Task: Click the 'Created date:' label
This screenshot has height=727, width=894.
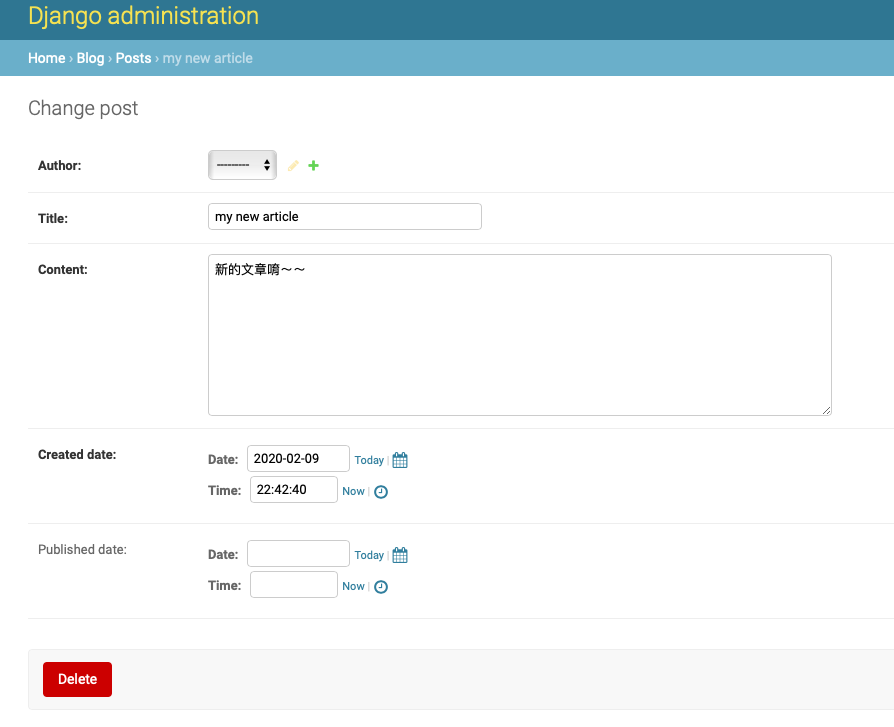Action: [77, 454]
